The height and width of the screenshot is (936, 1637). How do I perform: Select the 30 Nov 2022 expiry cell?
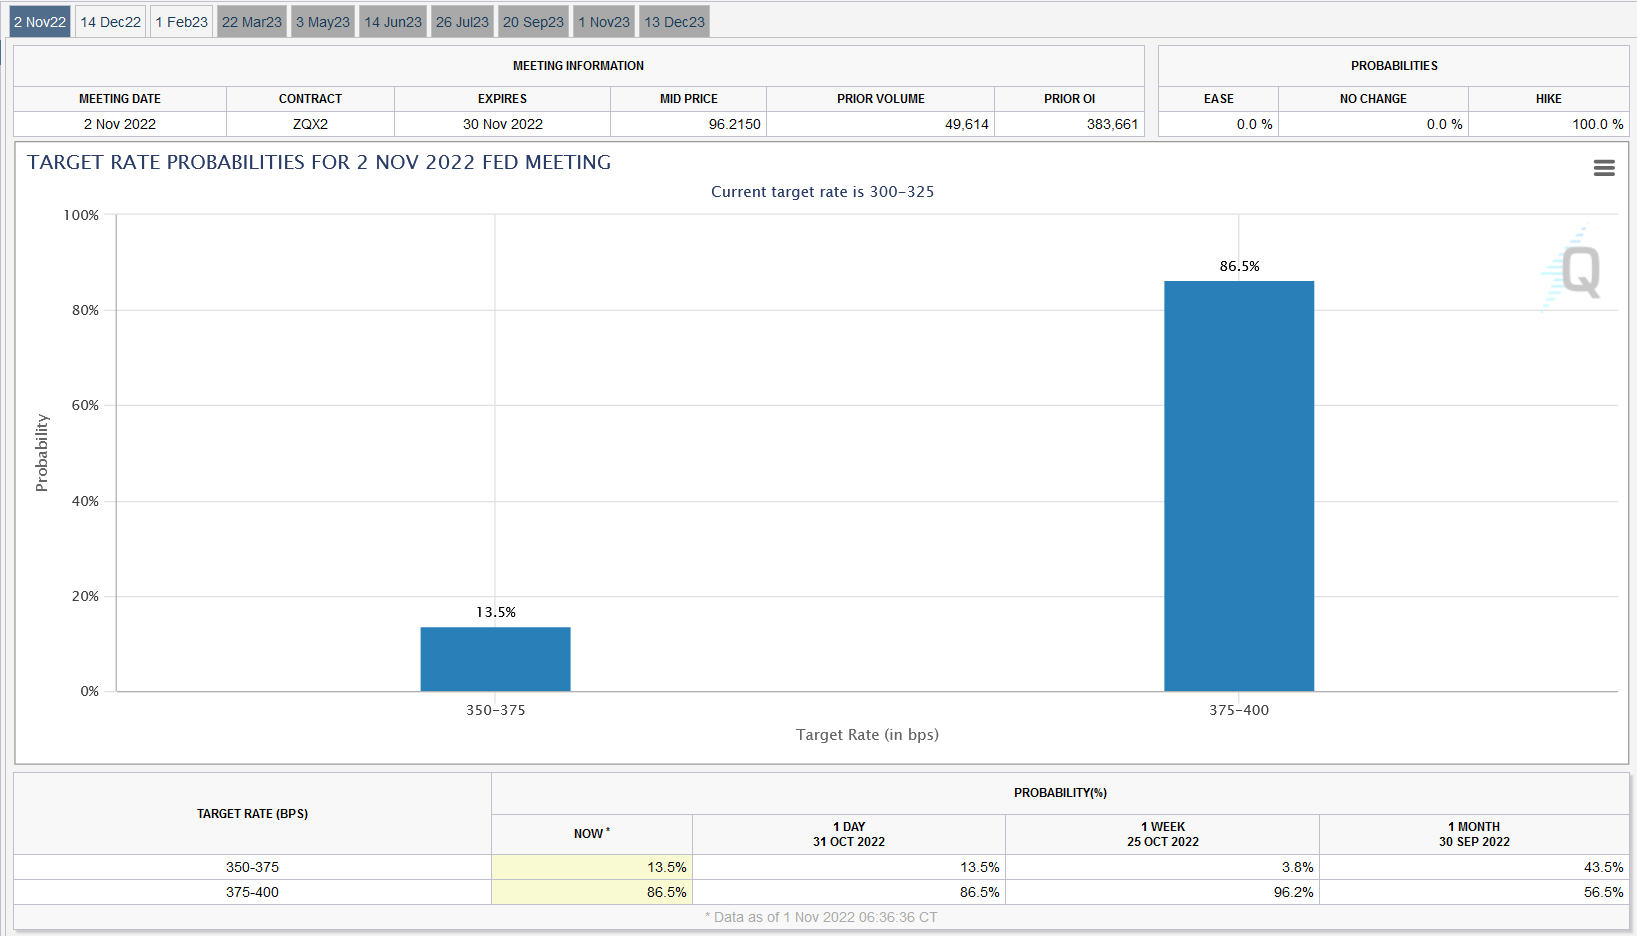pyautogui.click(x=502, y=124)
